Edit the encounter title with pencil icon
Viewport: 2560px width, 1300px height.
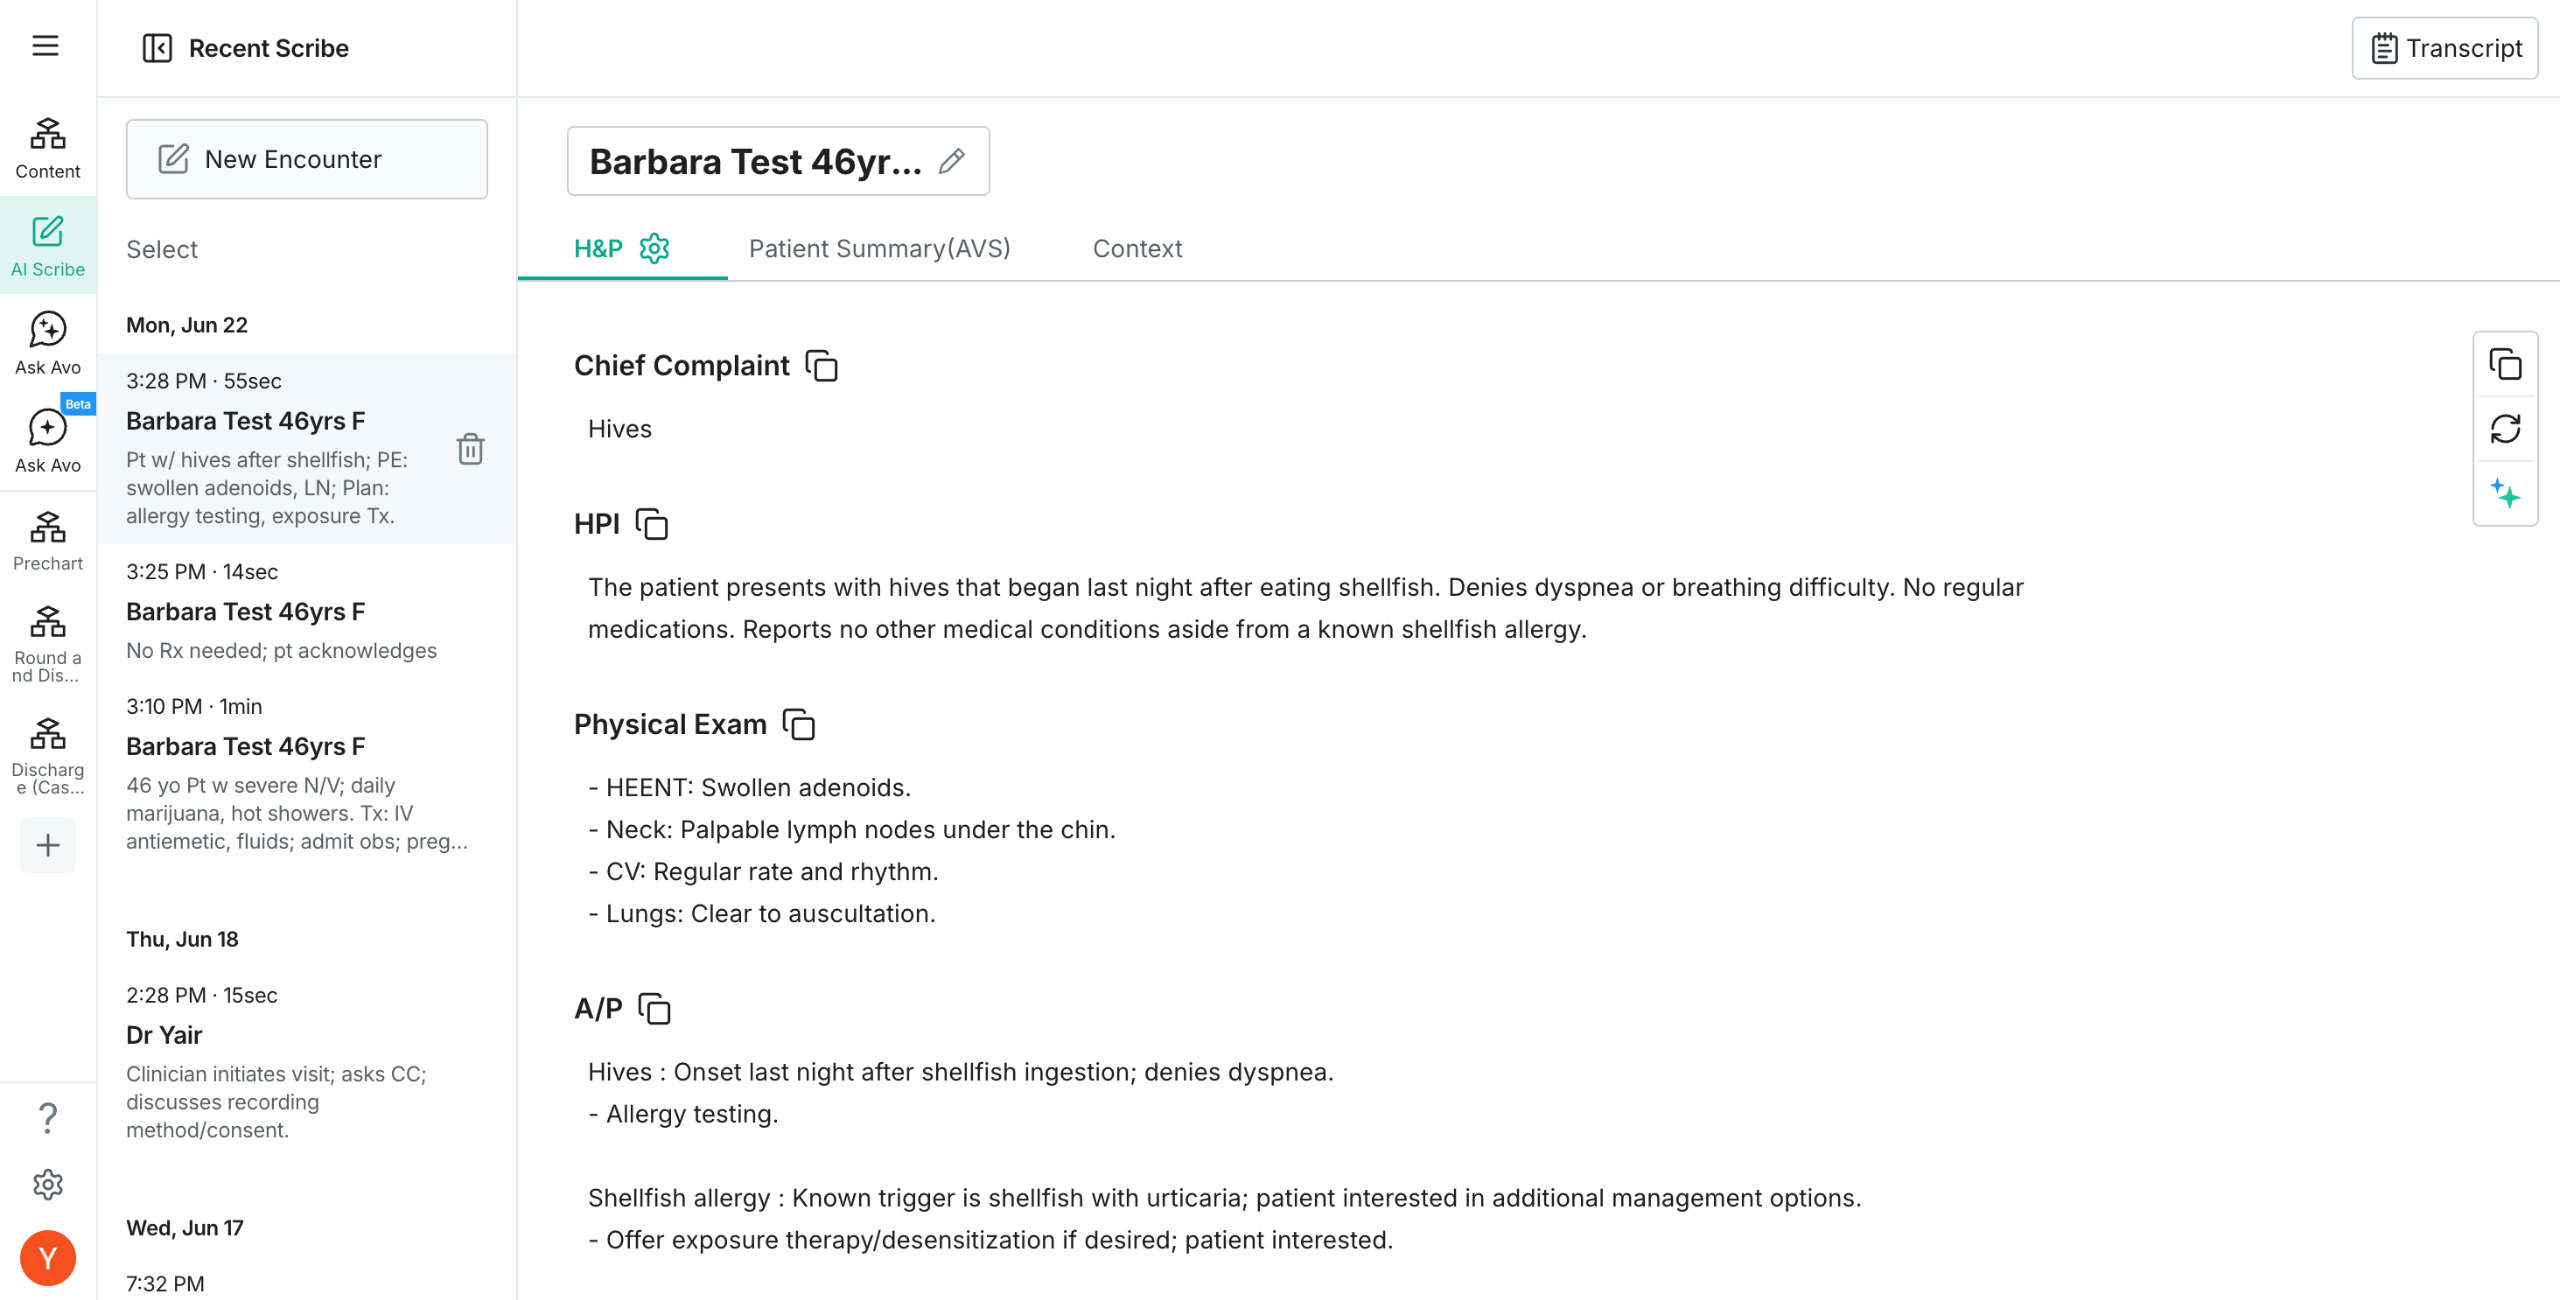tap(952, 161)
